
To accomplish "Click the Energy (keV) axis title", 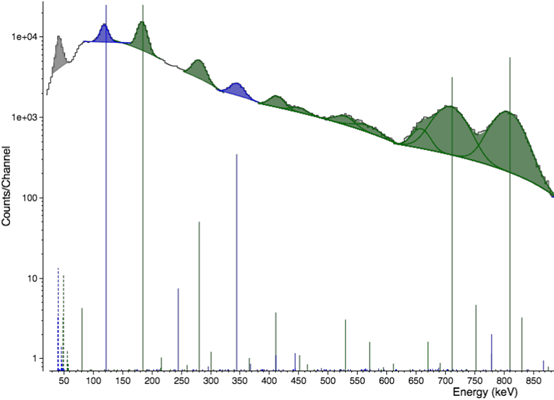I will click(x=485, y=392).
